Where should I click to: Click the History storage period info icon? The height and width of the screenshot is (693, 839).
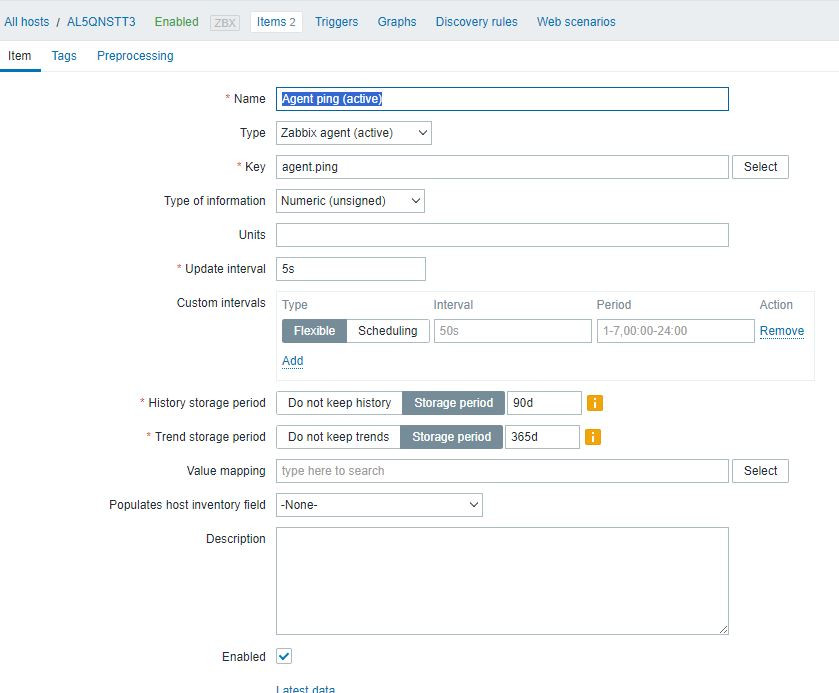(x=595, y=403)
